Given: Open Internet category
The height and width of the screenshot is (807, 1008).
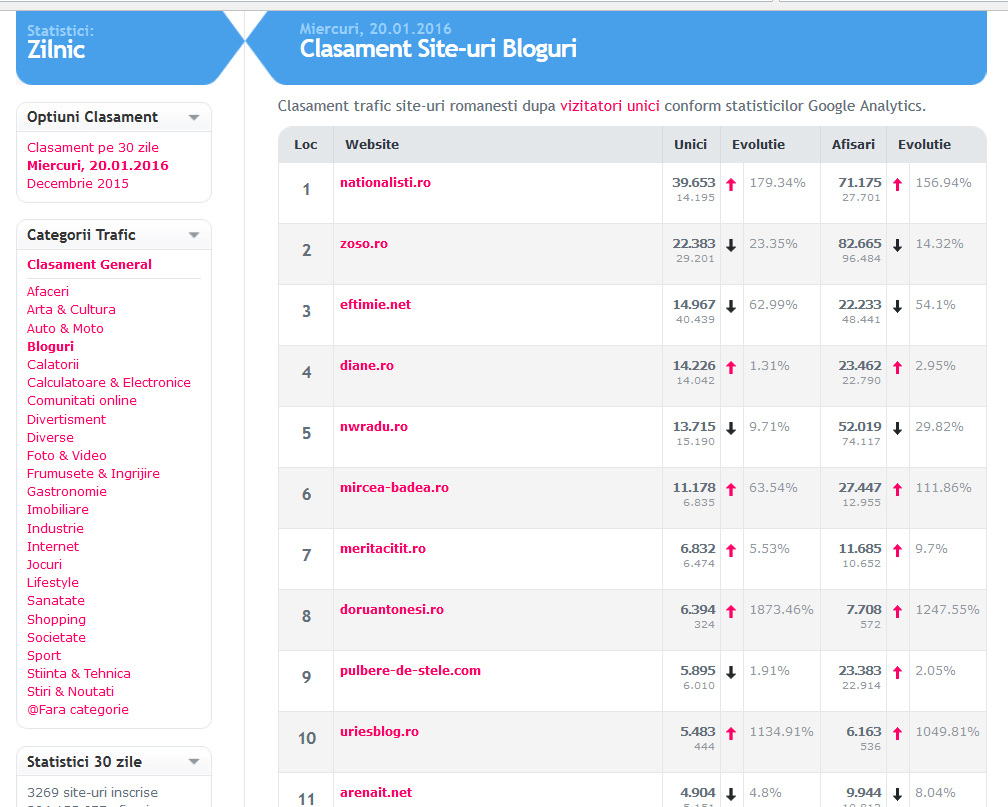Looking at the screenshot, I should [53, 547].
